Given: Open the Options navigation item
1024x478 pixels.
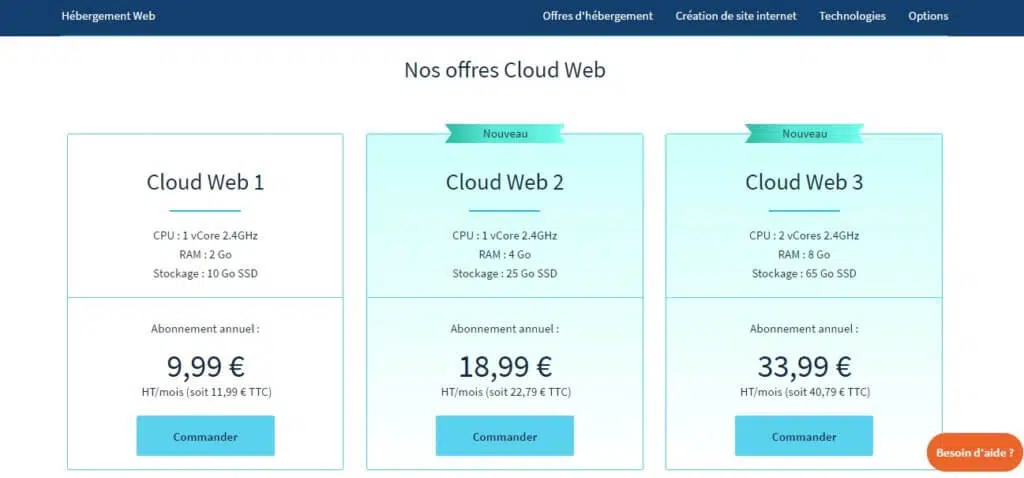Looking at the screenshot, I should coord(928,16).
